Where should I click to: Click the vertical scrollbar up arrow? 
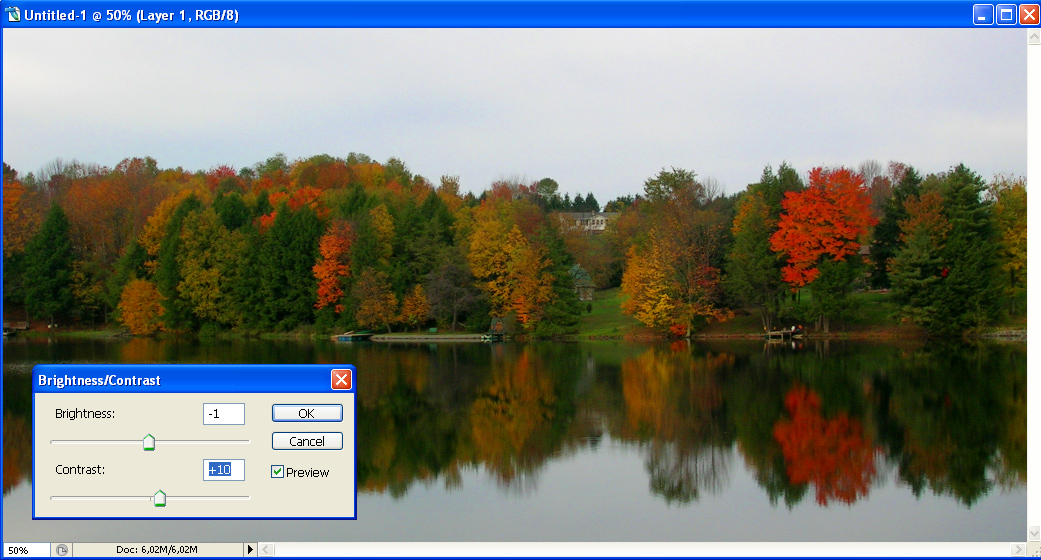[1034, 36]
